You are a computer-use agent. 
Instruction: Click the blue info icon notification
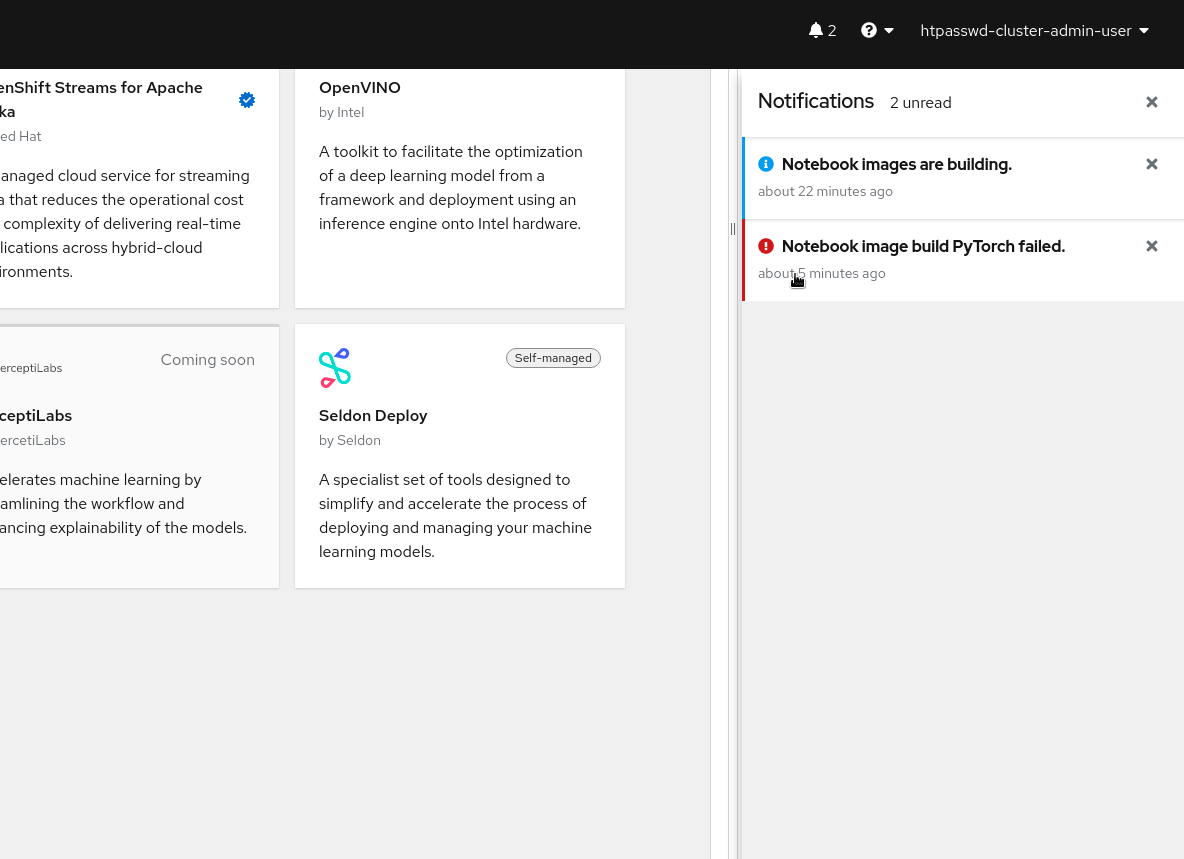(x=766, y=164)
